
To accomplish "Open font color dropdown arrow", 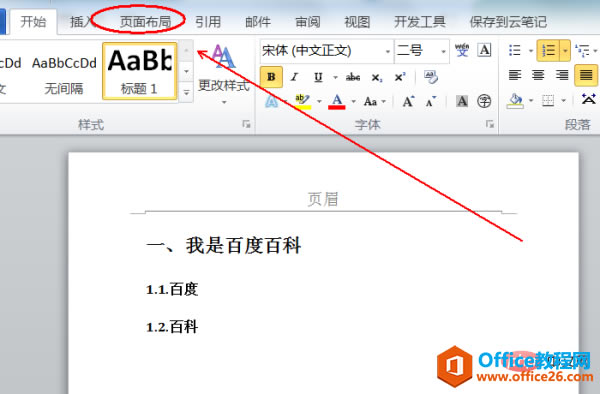I will click(x=353, y=102).
